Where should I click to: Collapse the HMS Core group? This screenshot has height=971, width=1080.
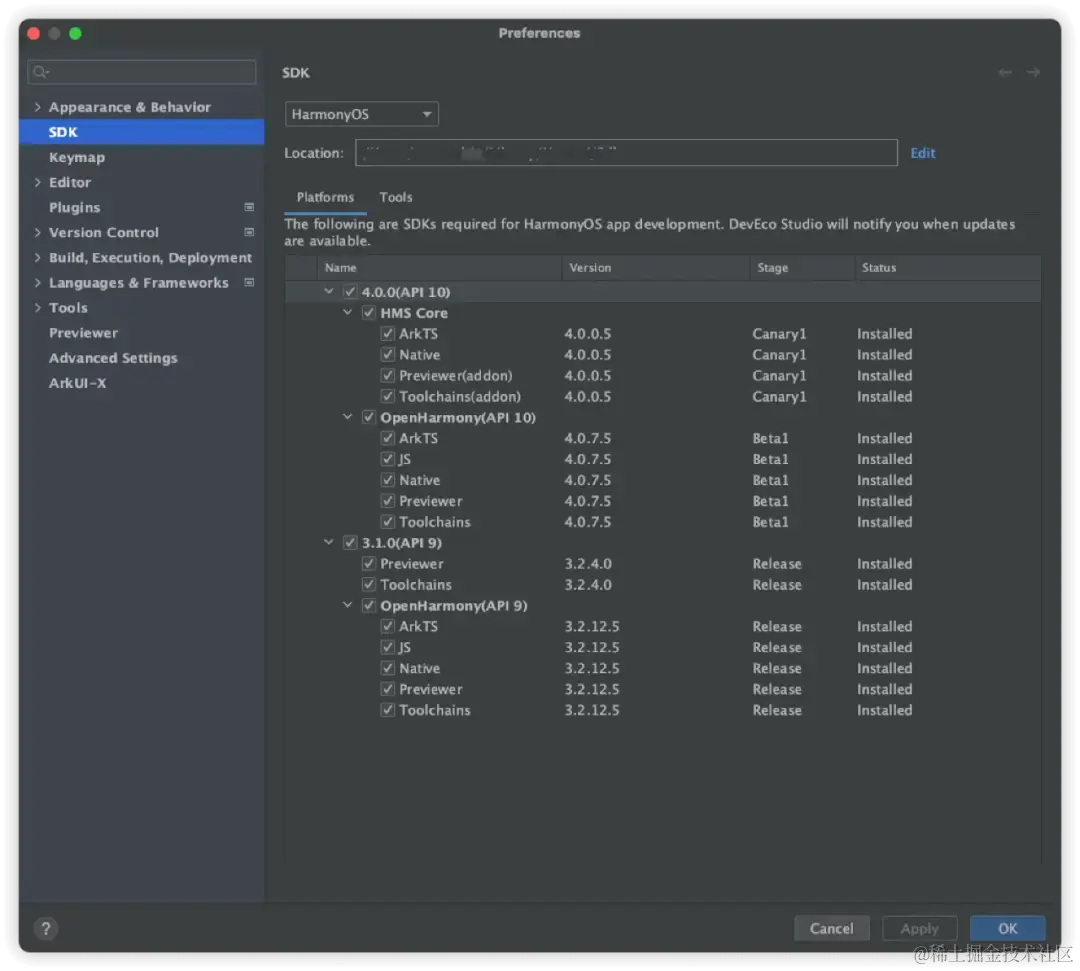pos(348,313)
